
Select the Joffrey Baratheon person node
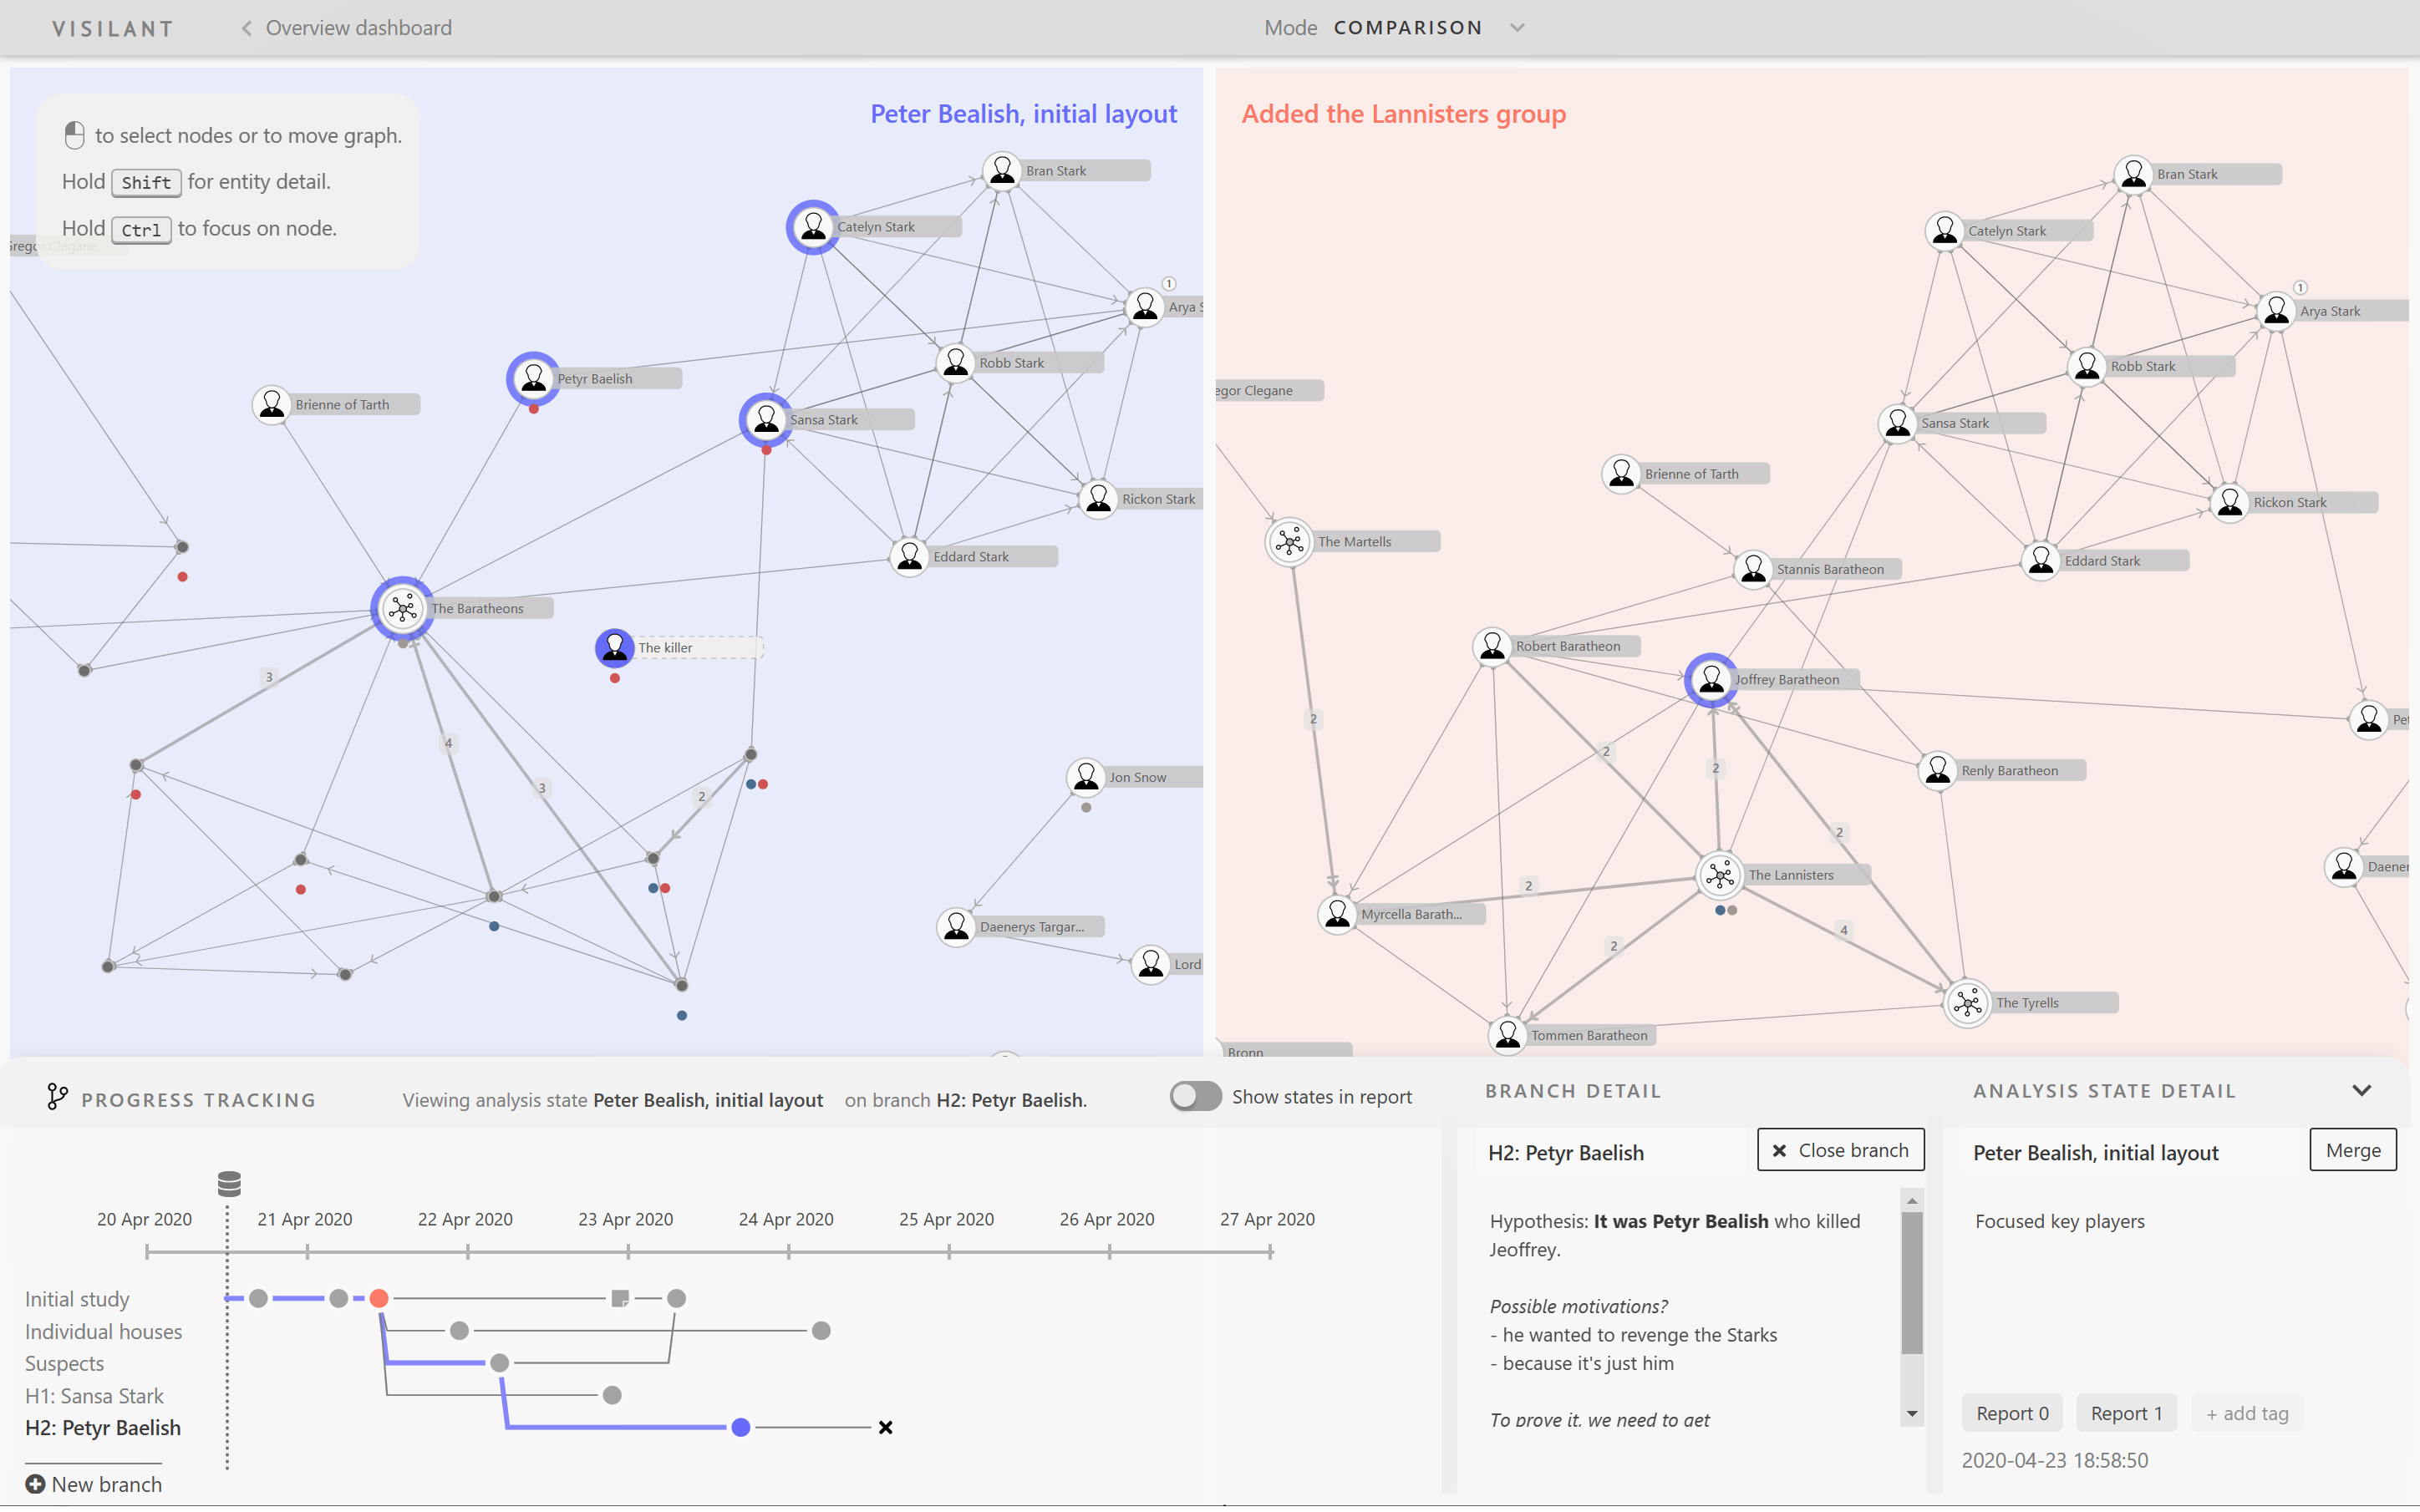click(x=1711, y=680)
